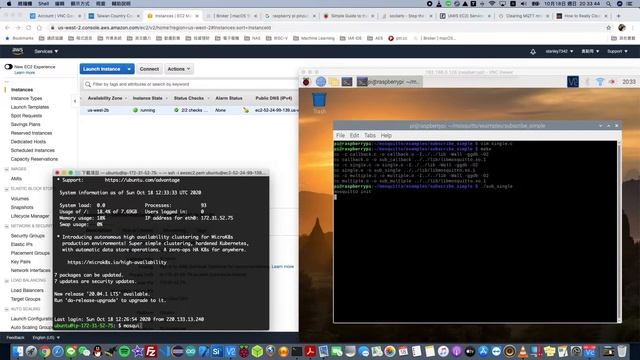
Task: Open the Actions dropdown
Action: pyautogui.click(x=179, y=69)
